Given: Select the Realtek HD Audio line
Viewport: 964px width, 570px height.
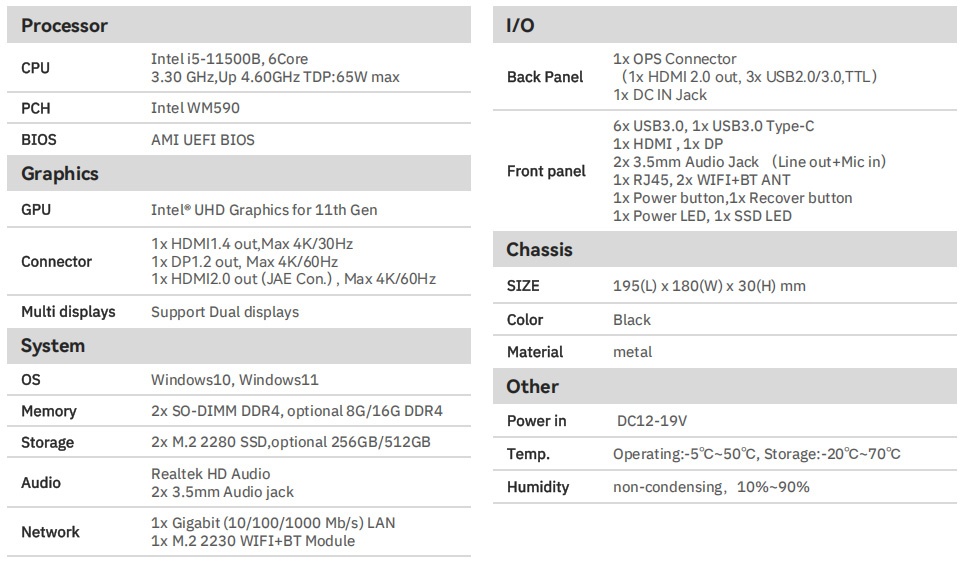Looking at the screenshot, I should (x=210, y=474).
